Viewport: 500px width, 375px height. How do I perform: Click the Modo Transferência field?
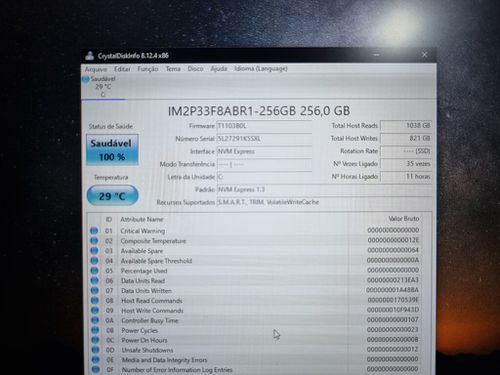pyautogui.click(x=264, y=164)
